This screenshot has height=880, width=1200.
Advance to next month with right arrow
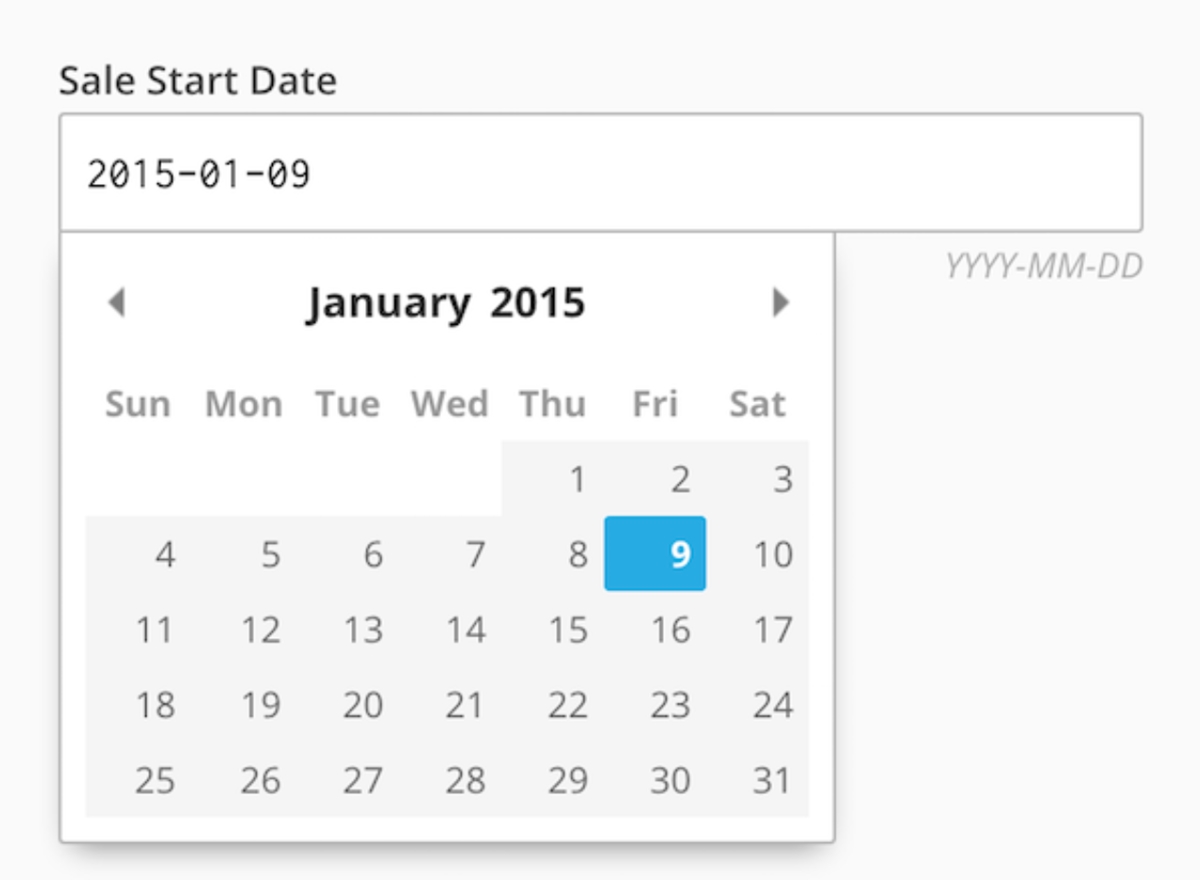781,302
